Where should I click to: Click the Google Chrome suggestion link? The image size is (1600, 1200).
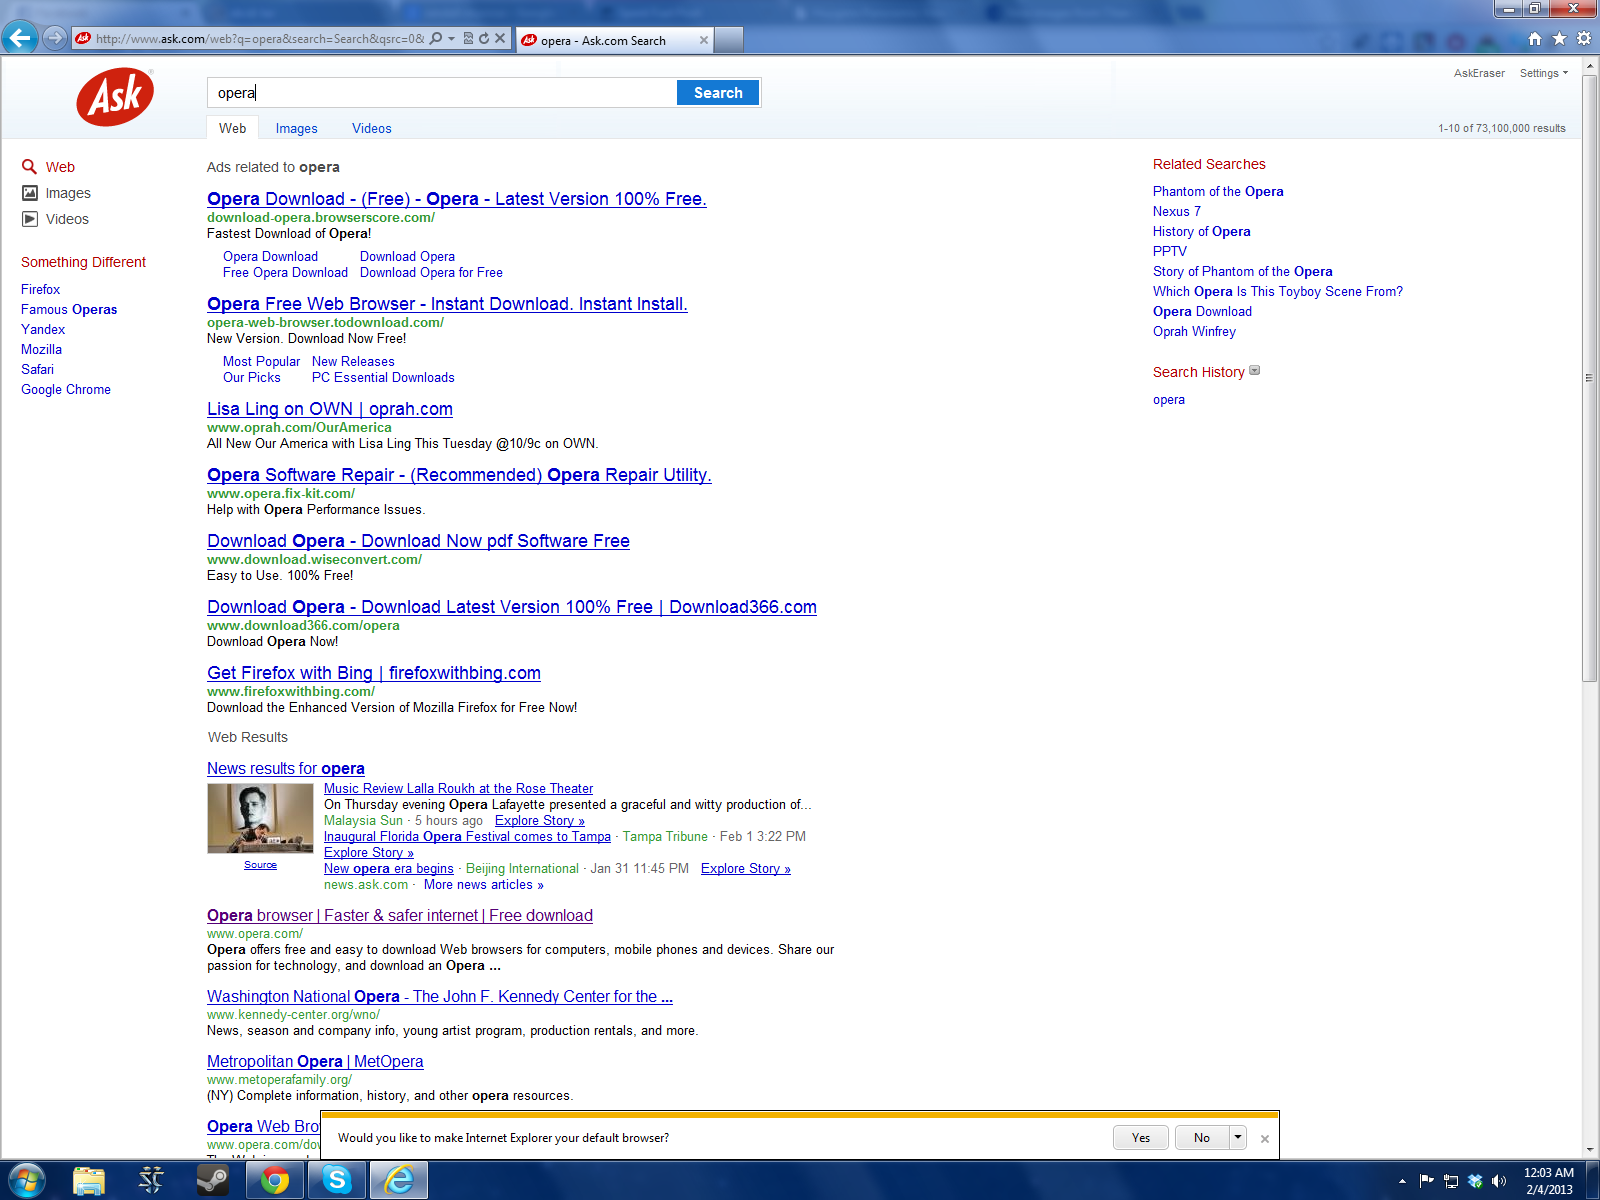66,389
